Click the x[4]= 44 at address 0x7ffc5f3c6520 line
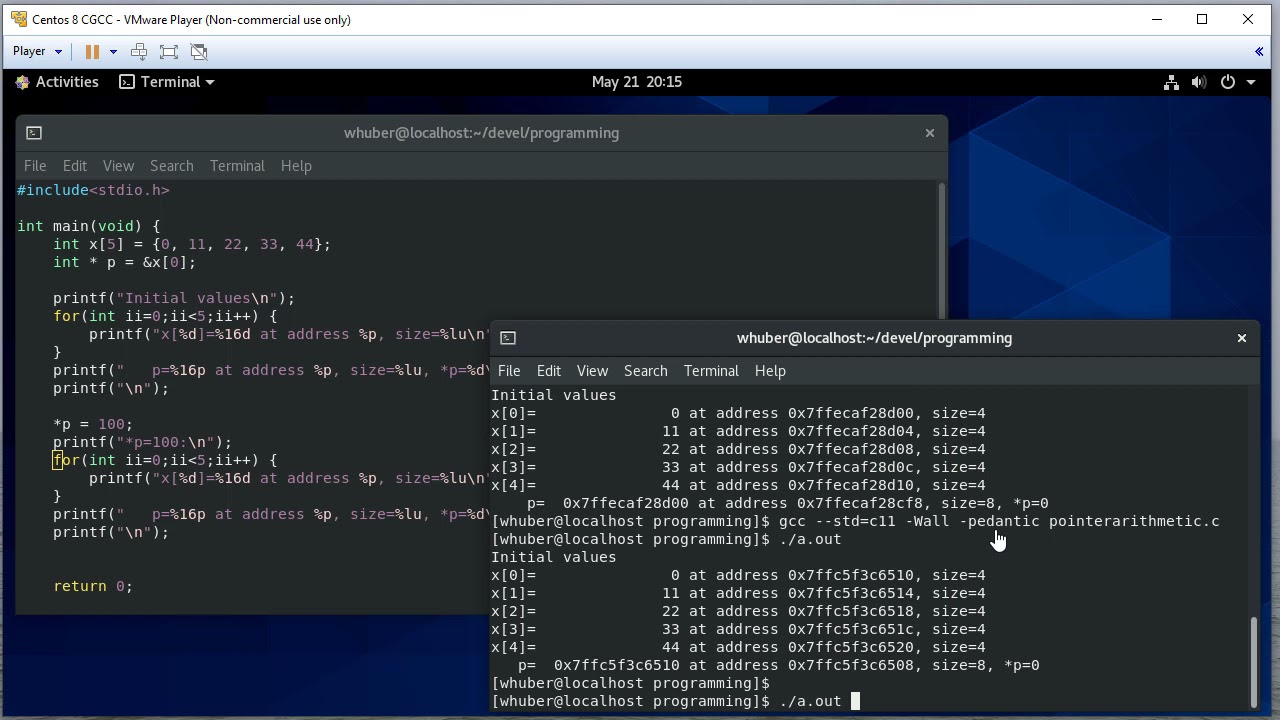The height and width of the screenshot is (720, 1280). point(738,647)
